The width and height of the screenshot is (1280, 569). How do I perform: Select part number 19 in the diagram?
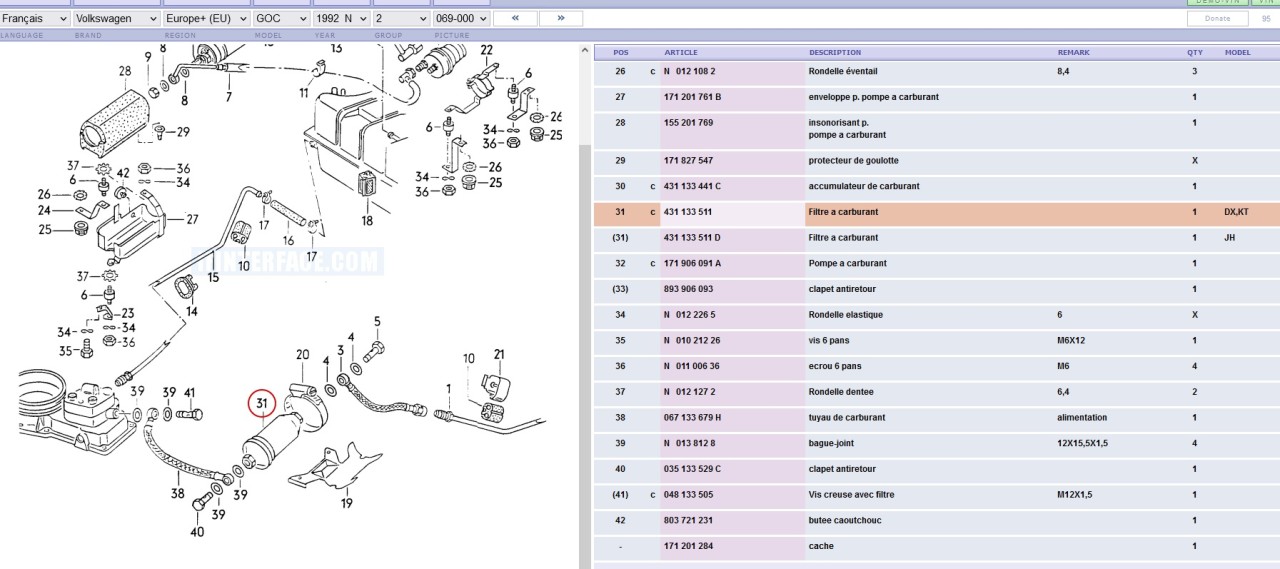pyautogui.click(x=346, y=503)
